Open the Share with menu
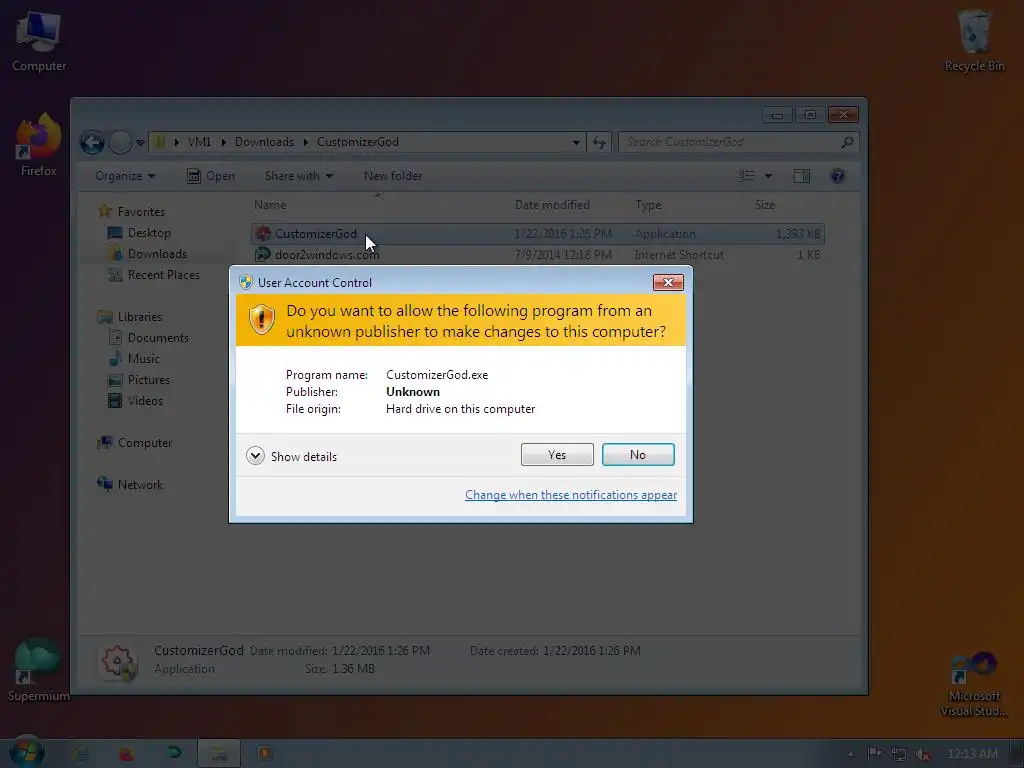This screenshot has height=768, width=1024. (x=298, y=176)
